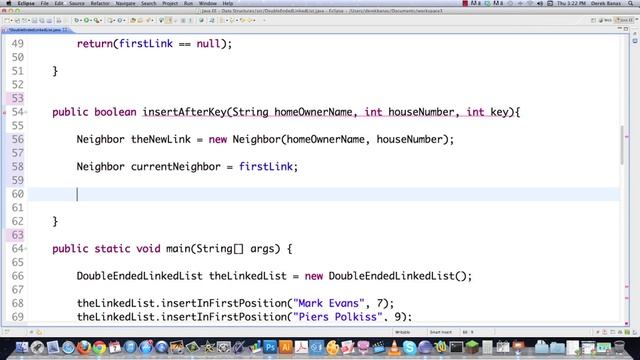Click line number 56 in the gutter
The height and width of the screenshot is (360, 640).
(x=17, y=139)
